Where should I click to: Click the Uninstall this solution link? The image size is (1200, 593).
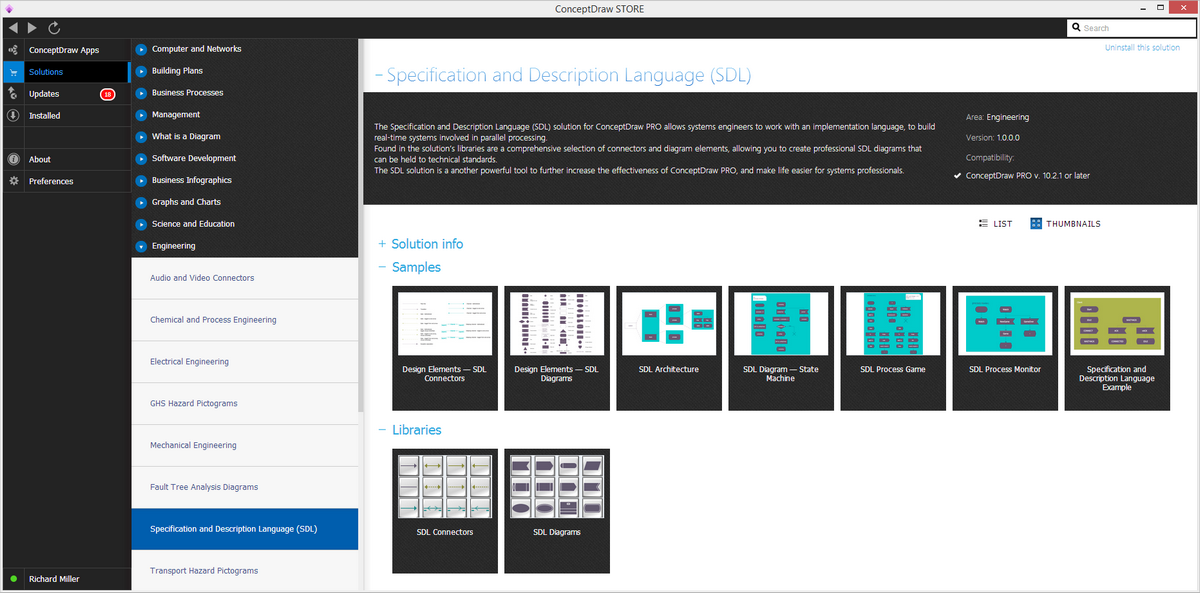[1142, 48]
